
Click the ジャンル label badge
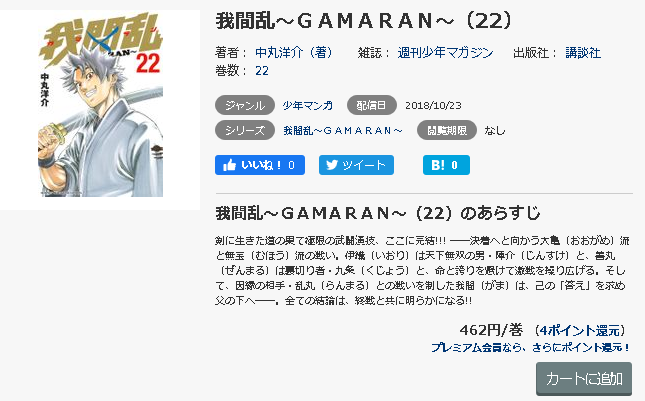[245, 105]
